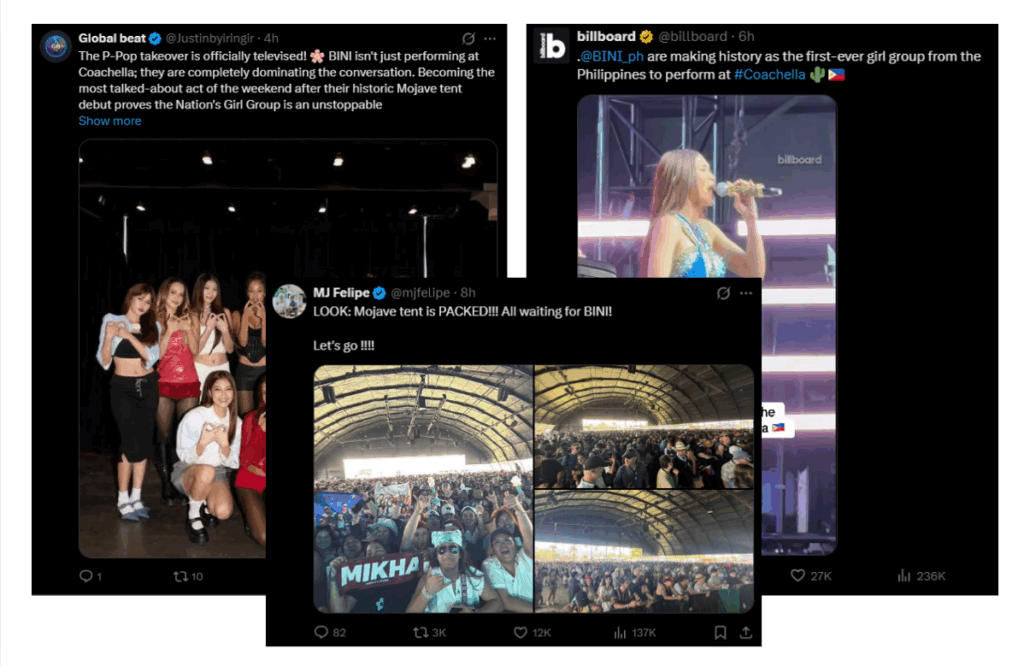Viewport: 1024px width, 666px height.
Task: View billboard tweet's 236K views stats
Action: click(x=904, y=575)
